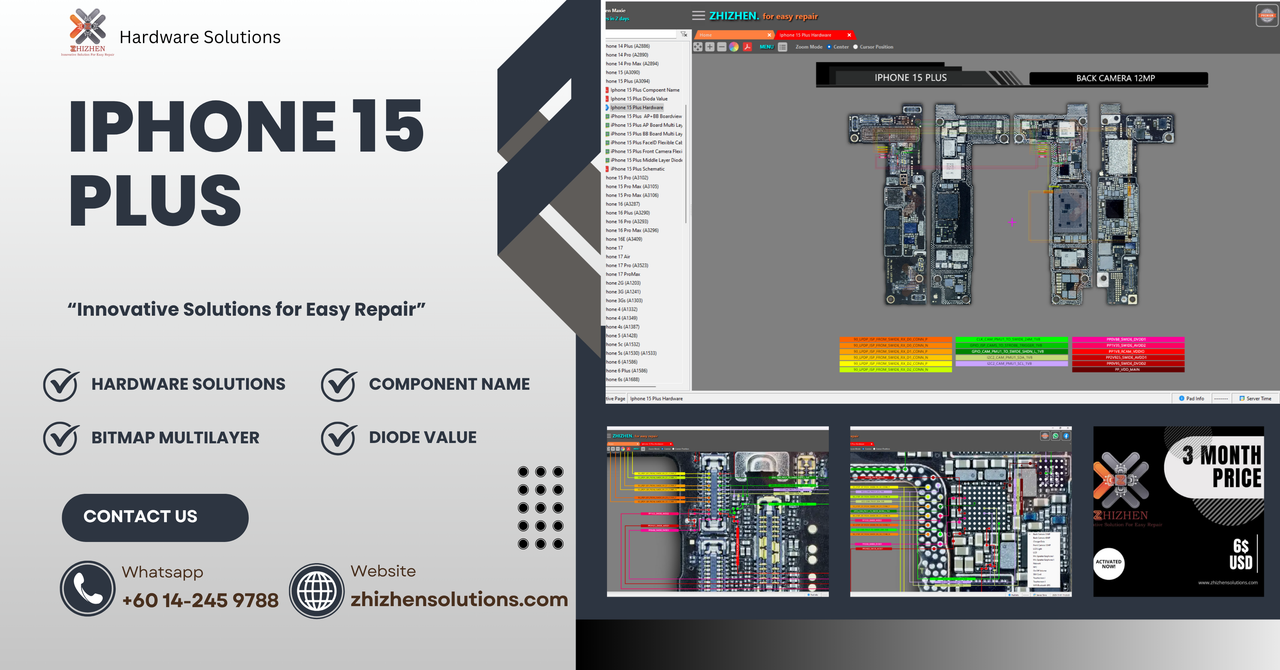
Task: Expand iPhone 15 (A3090) in list
Action: click(622, 72)
